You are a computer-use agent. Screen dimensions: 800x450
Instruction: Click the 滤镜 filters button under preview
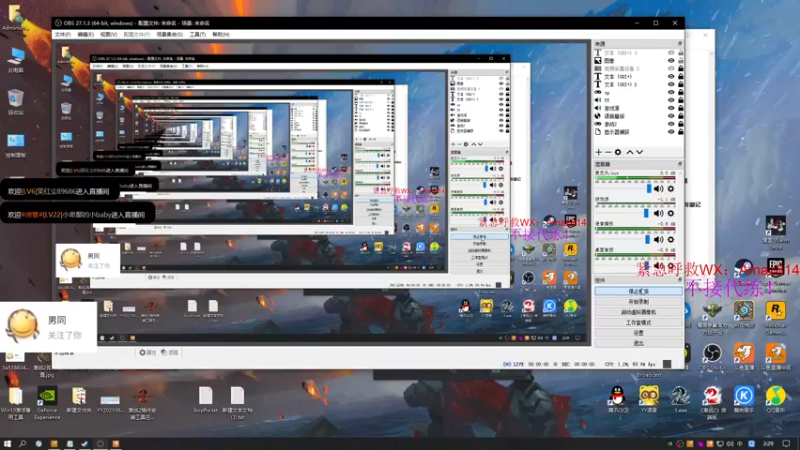[170, 353]
